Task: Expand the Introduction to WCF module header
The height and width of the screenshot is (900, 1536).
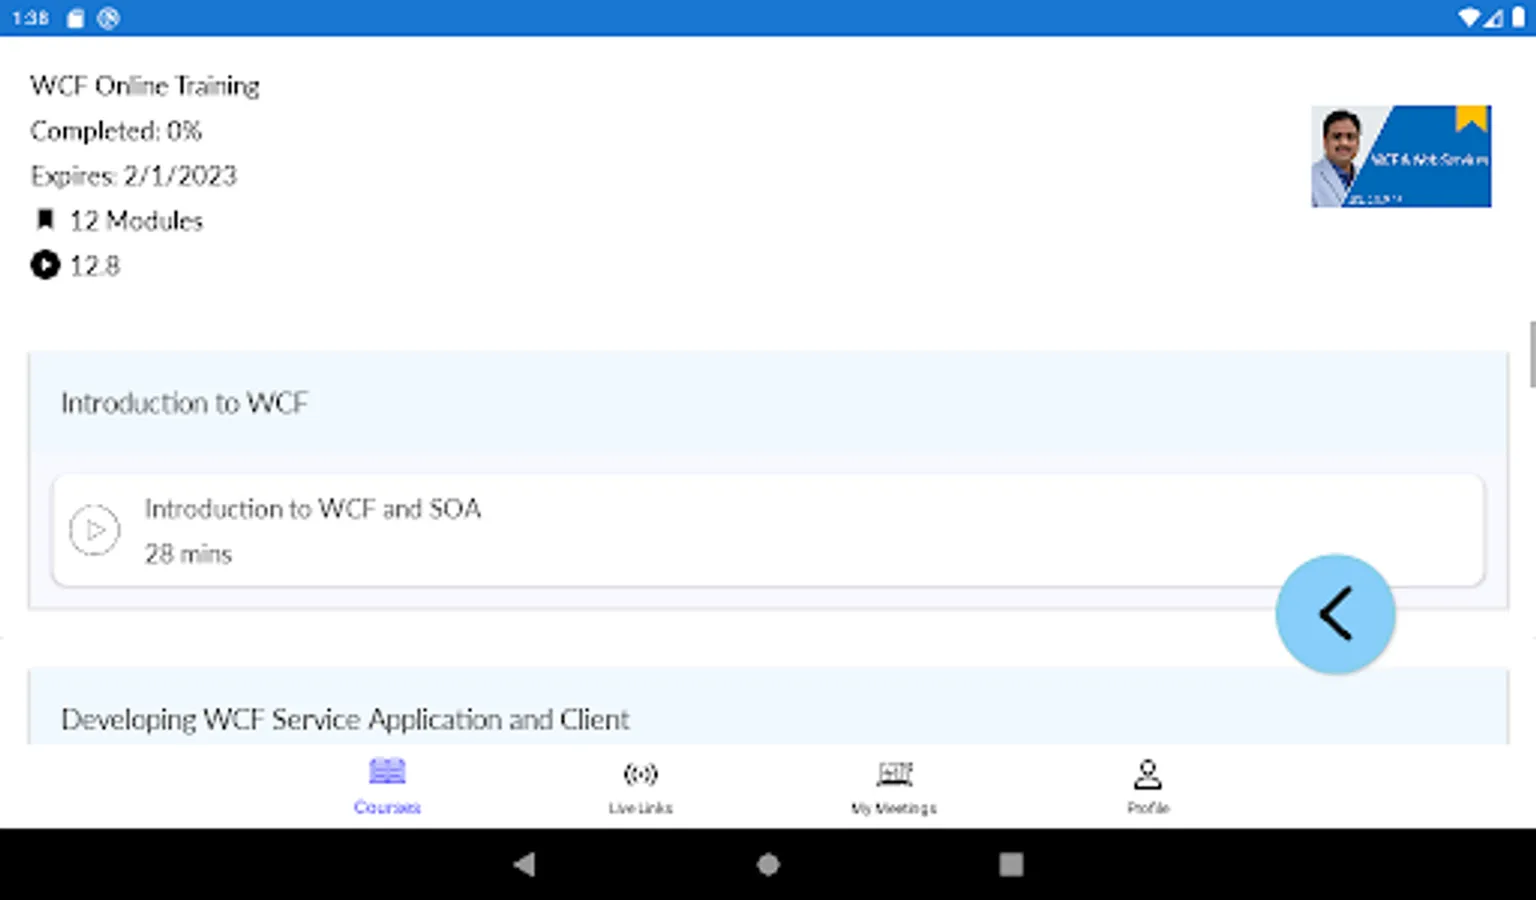Action: [x=768, y=402]
